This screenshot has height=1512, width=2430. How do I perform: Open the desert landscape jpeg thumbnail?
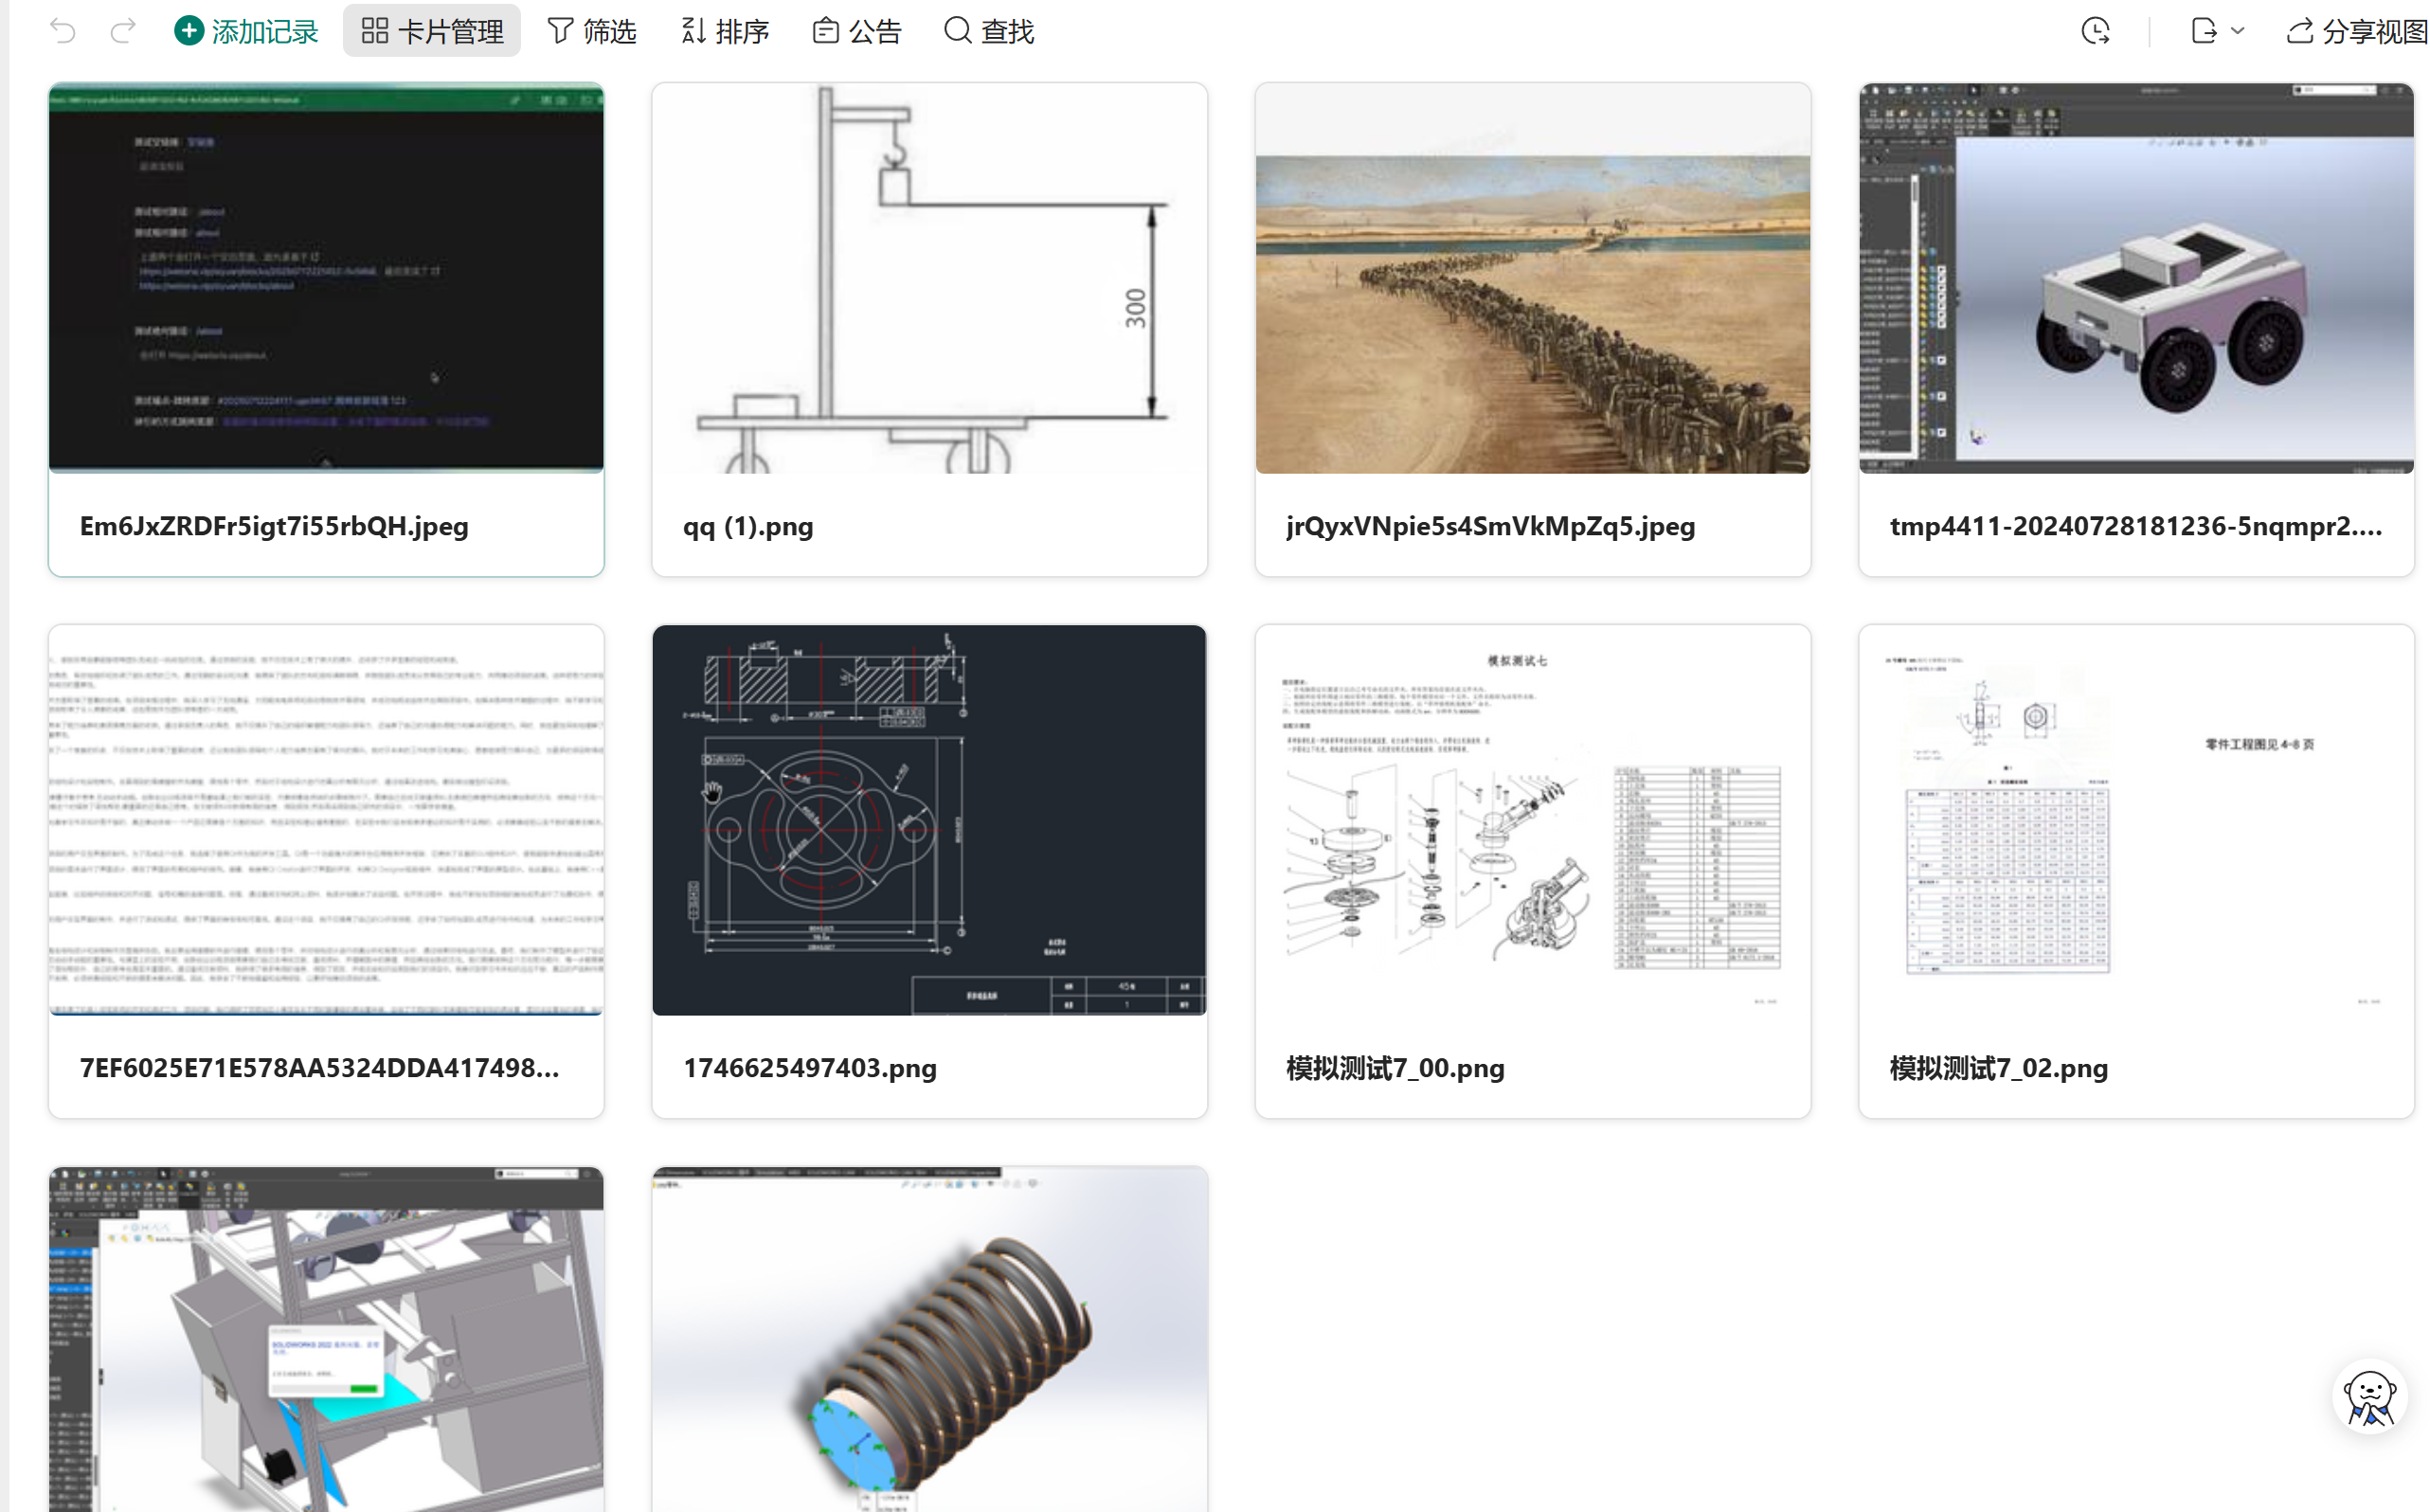tap(1532, 312)
